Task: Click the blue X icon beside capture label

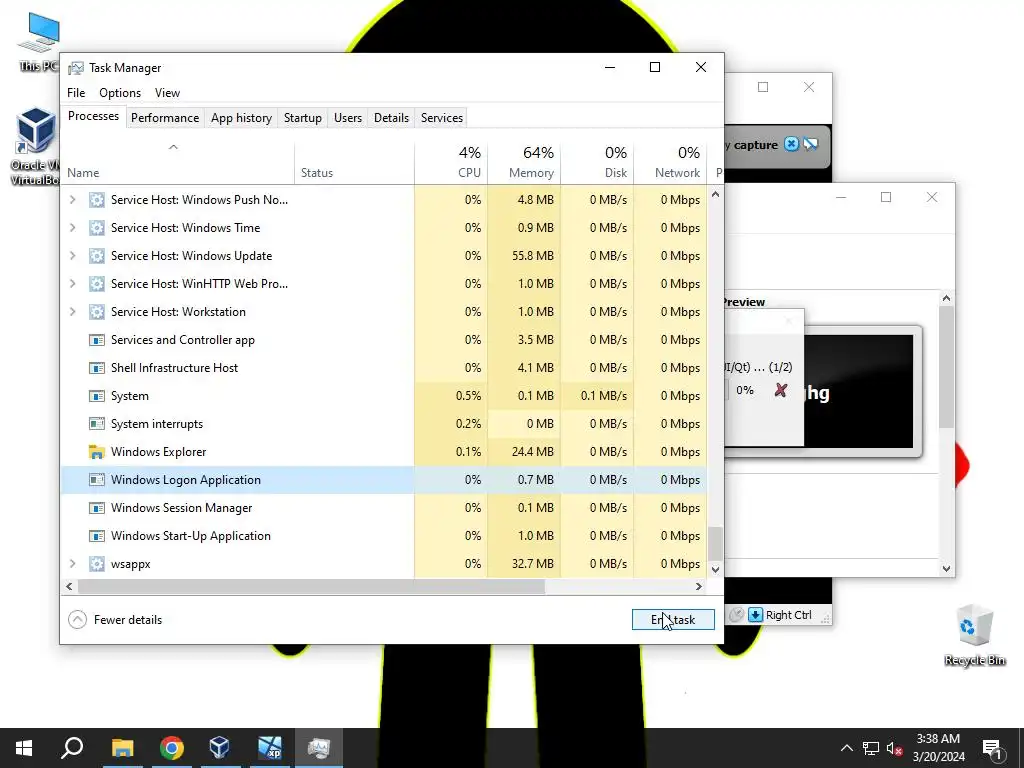Action: pyautogui.click(x=791, y=144)
